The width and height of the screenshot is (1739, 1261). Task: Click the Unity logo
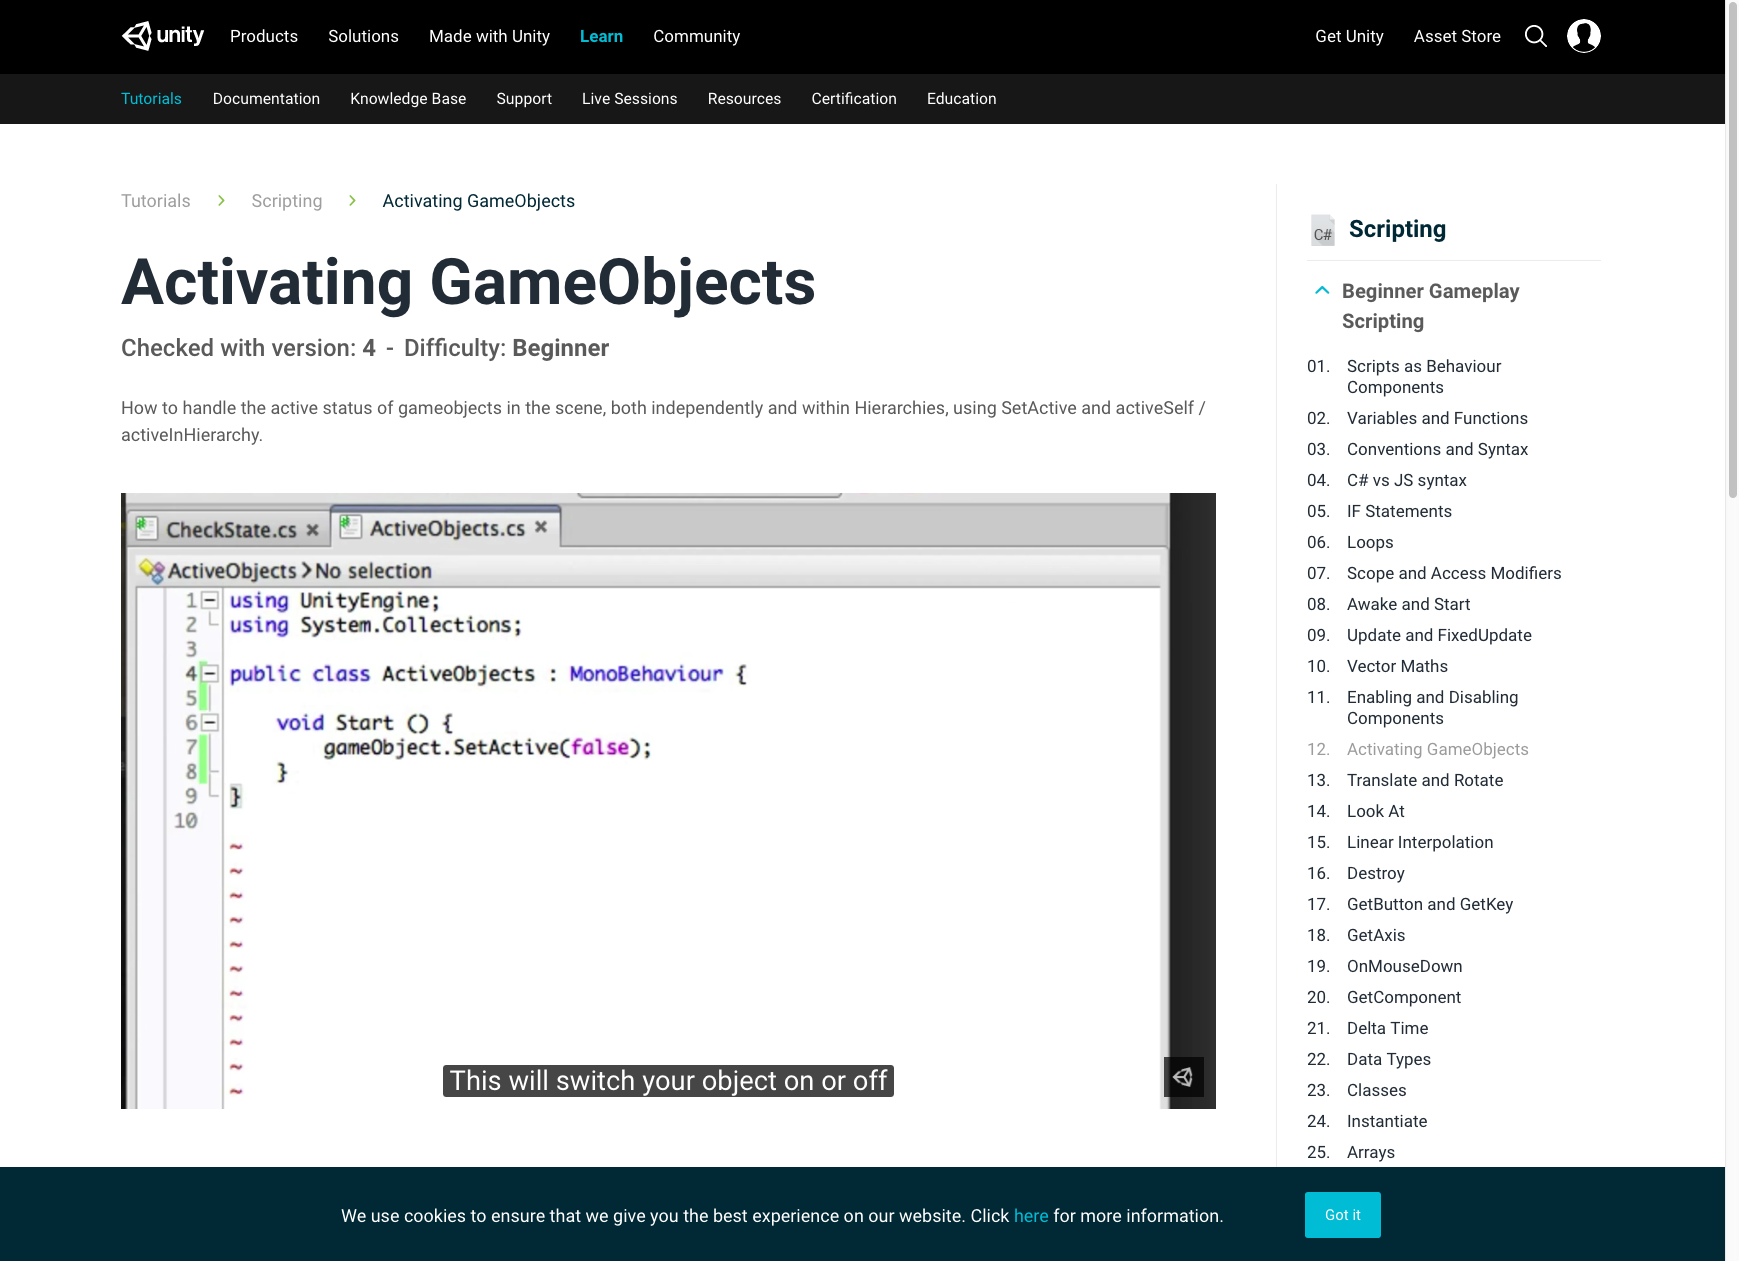point(163,36)
